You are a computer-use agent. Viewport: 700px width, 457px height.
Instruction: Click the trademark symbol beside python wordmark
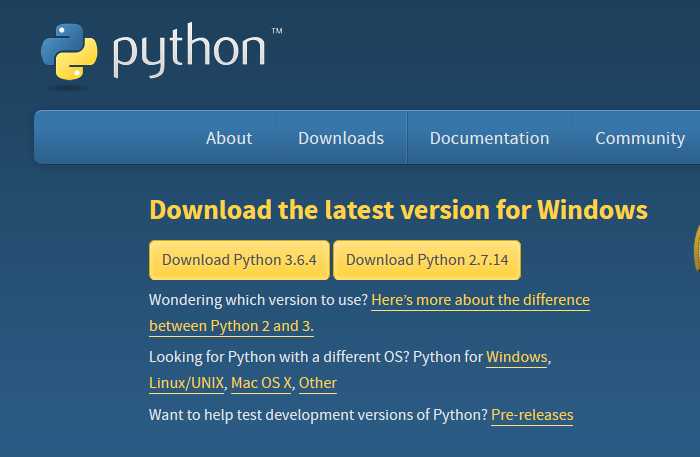click(x=277, y=32)
